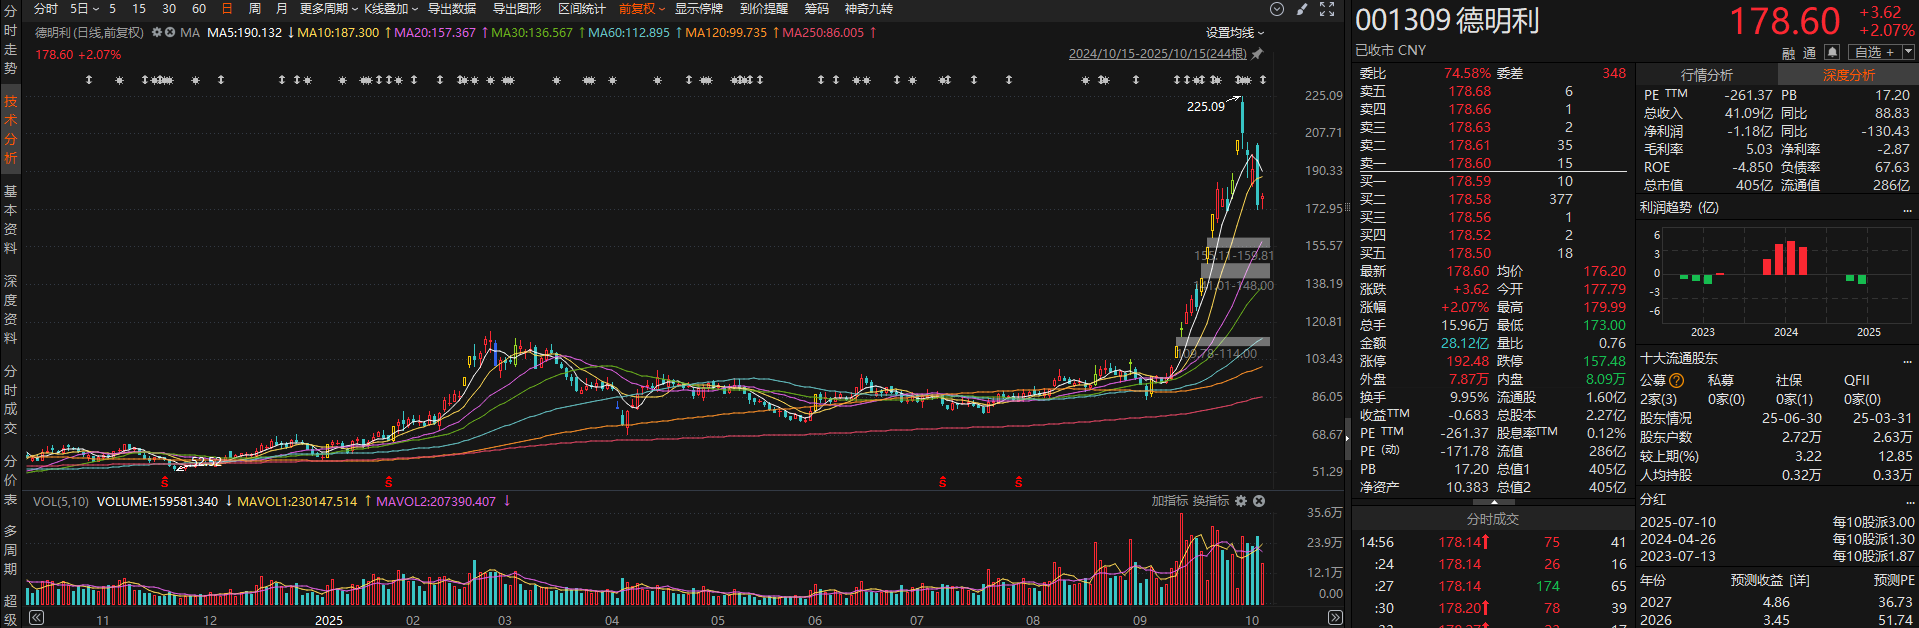1919x628 pixels.
Task: Click the fullscreen expand chart icon
Action: [1327, 9]
